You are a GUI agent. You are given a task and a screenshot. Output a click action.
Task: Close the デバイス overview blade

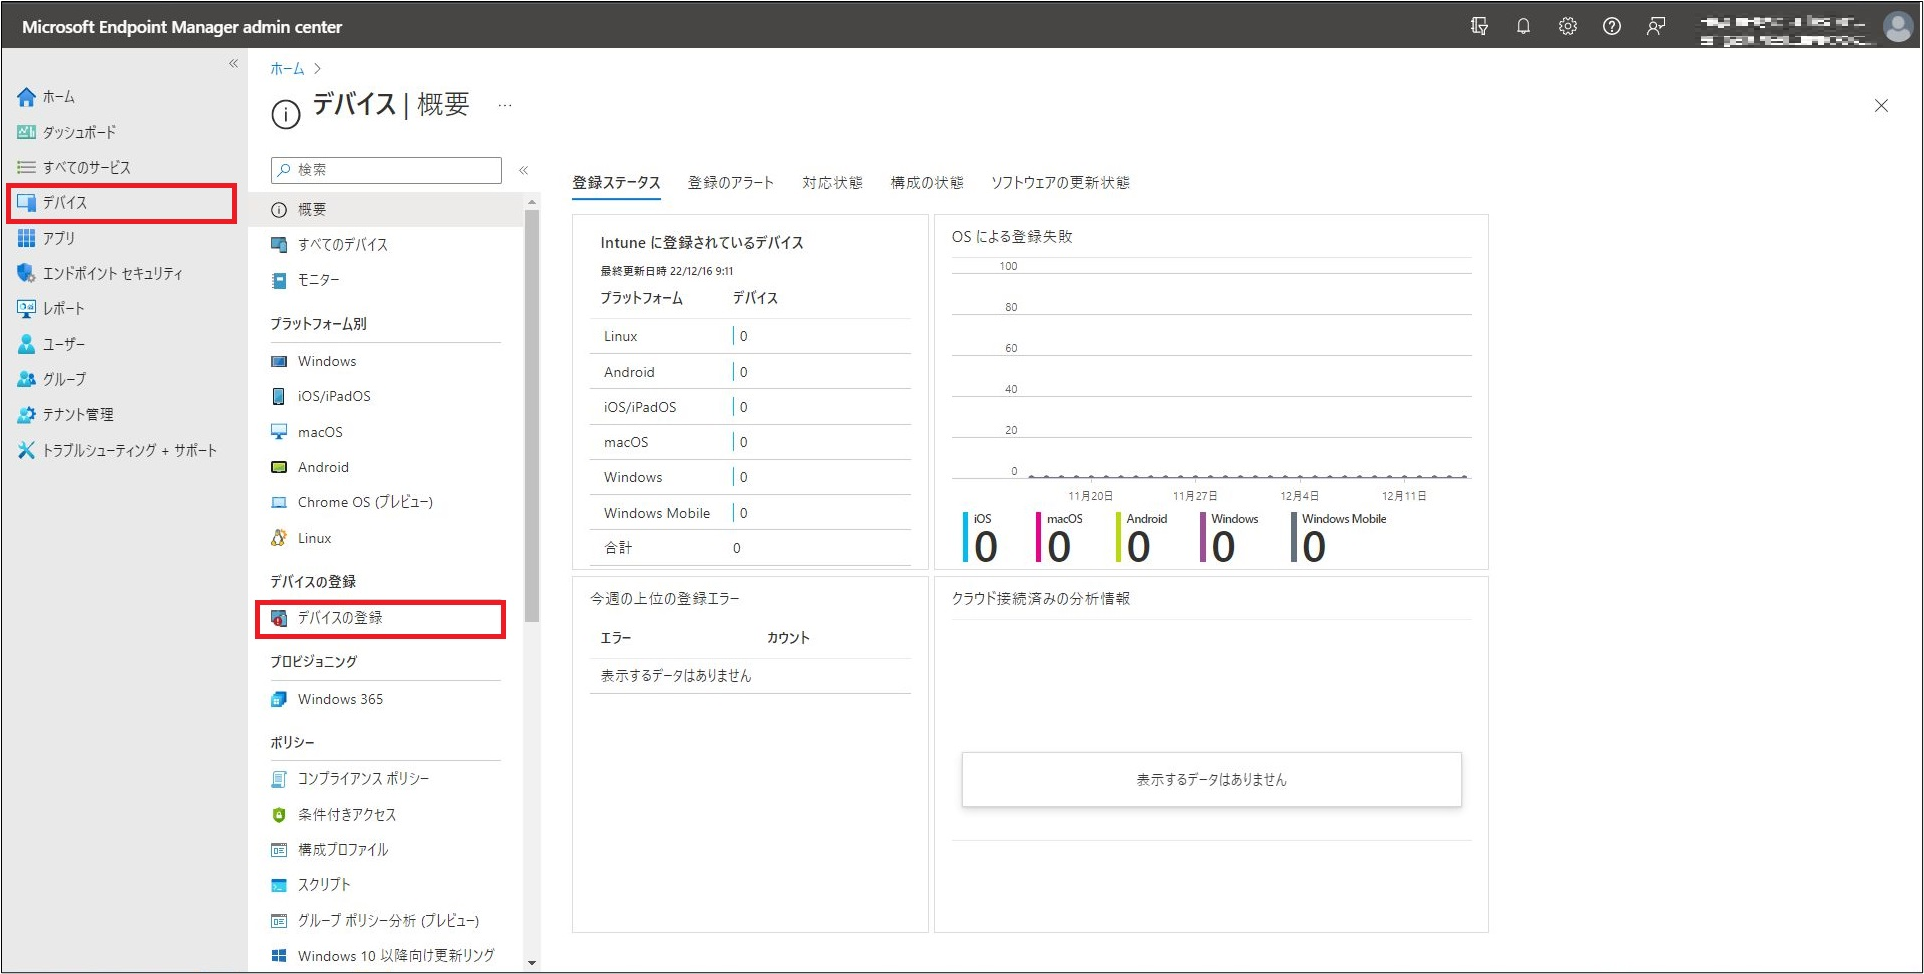[x=1881, y=105]
